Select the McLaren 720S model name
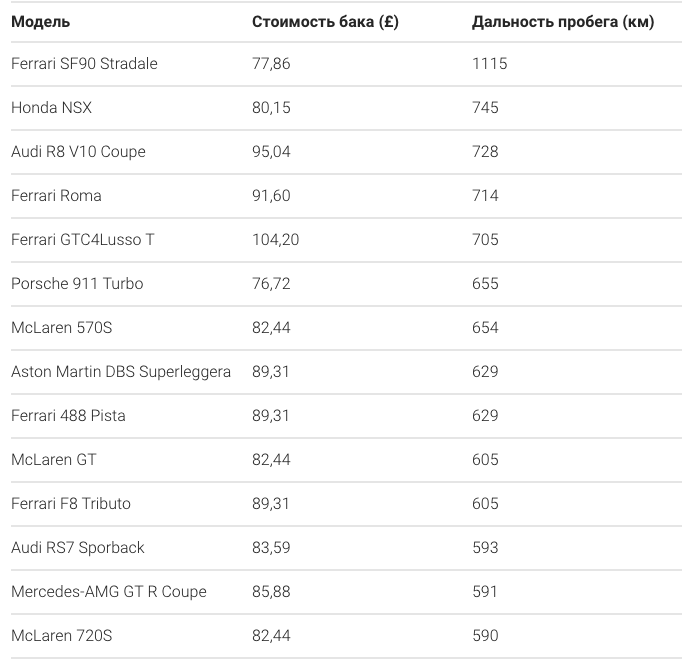The height and width of the screenshot is (660, 692). [x=61, y=636]
